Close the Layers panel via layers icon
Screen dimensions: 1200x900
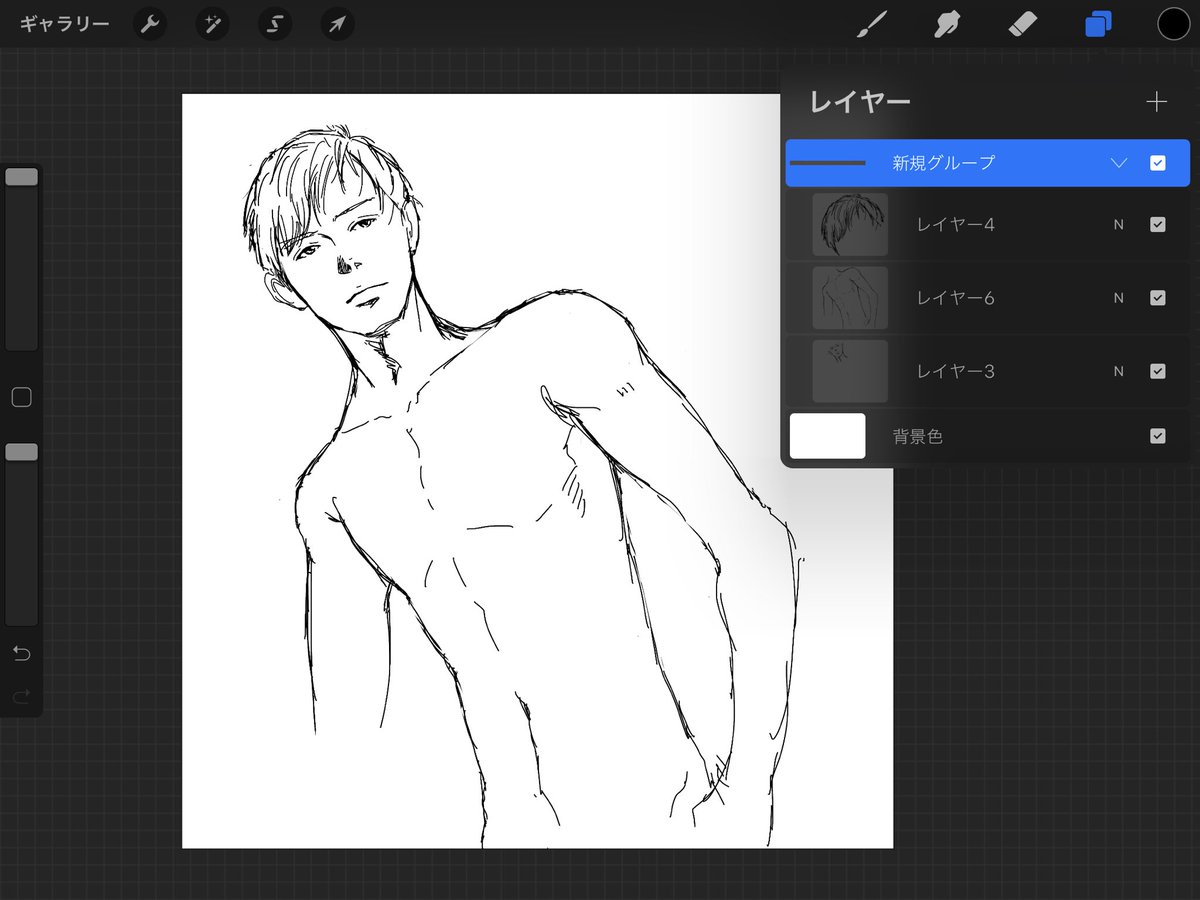pos(1098,24)
